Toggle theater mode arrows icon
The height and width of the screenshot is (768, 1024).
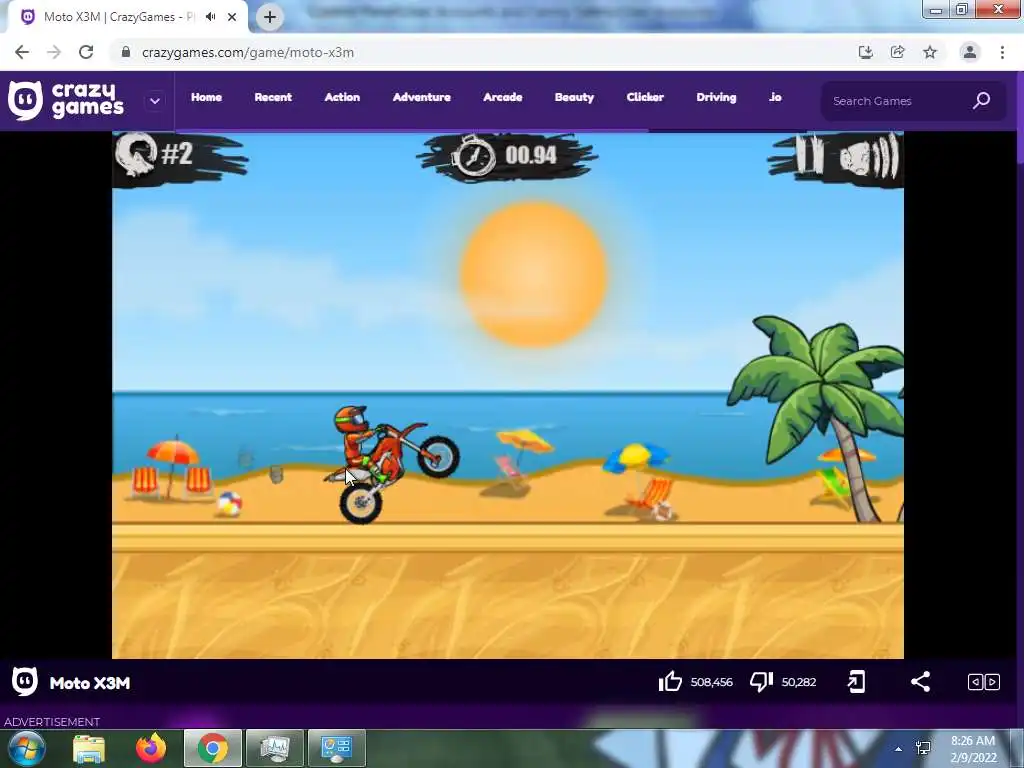[x=984, y=682]
